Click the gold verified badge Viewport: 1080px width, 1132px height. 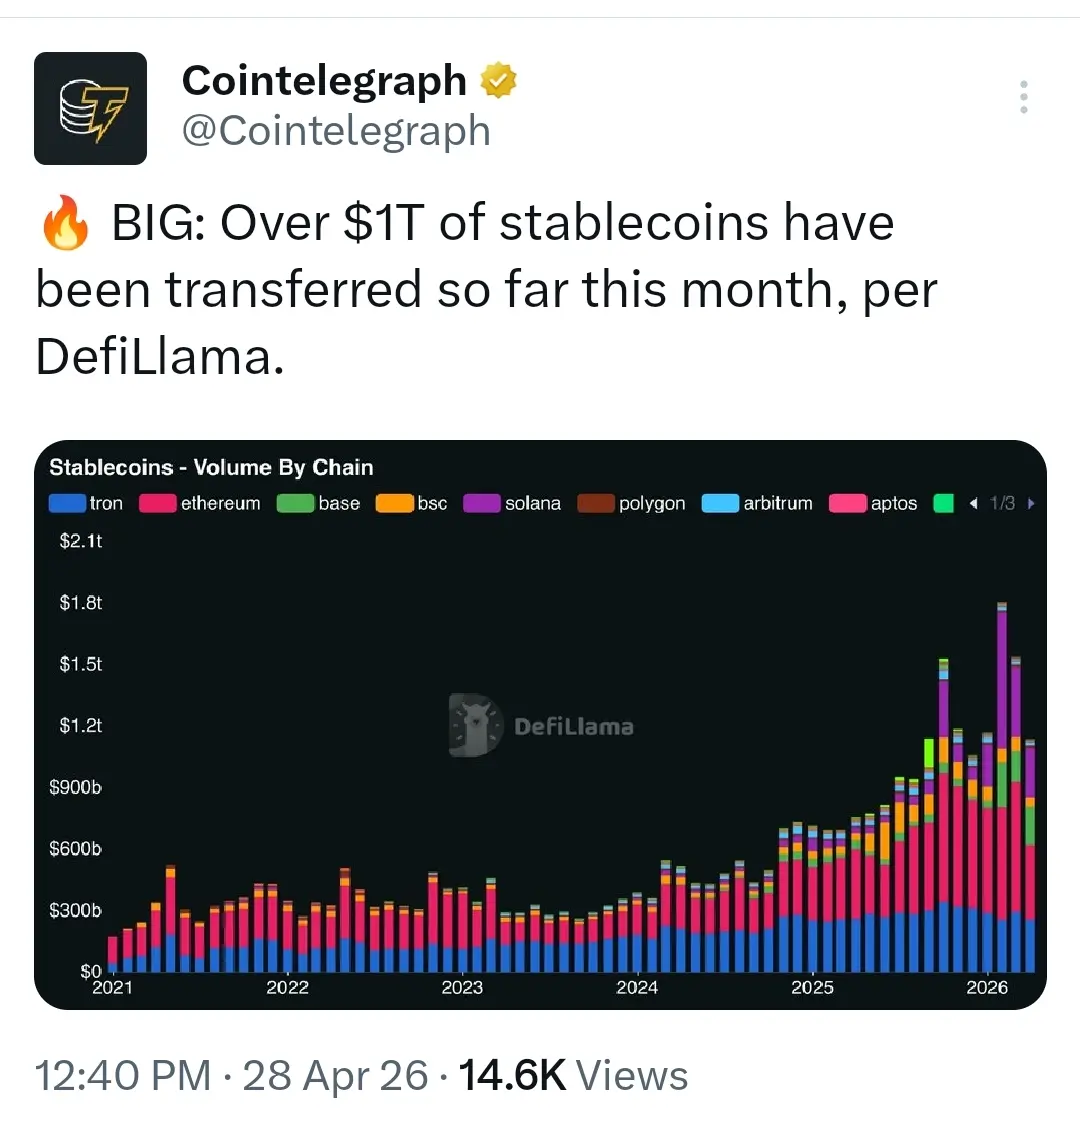pyautogui.click(x=498, y=80)
